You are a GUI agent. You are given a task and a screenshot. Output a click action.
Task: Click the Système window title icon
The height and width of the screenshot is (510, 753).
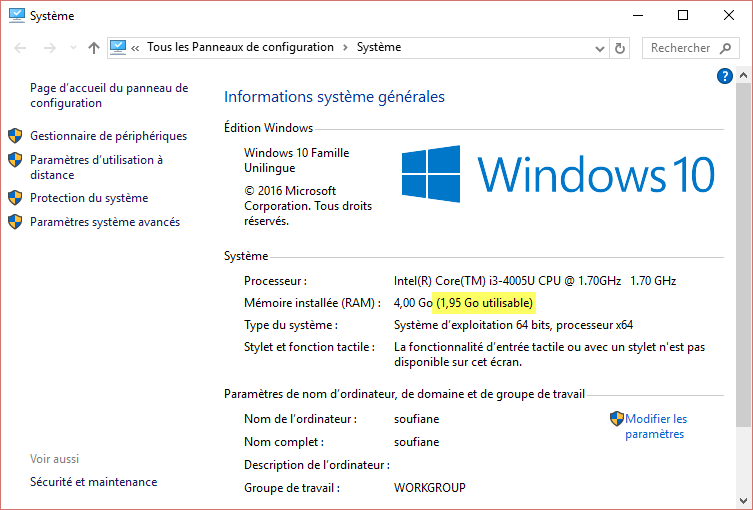coord(16,15)
